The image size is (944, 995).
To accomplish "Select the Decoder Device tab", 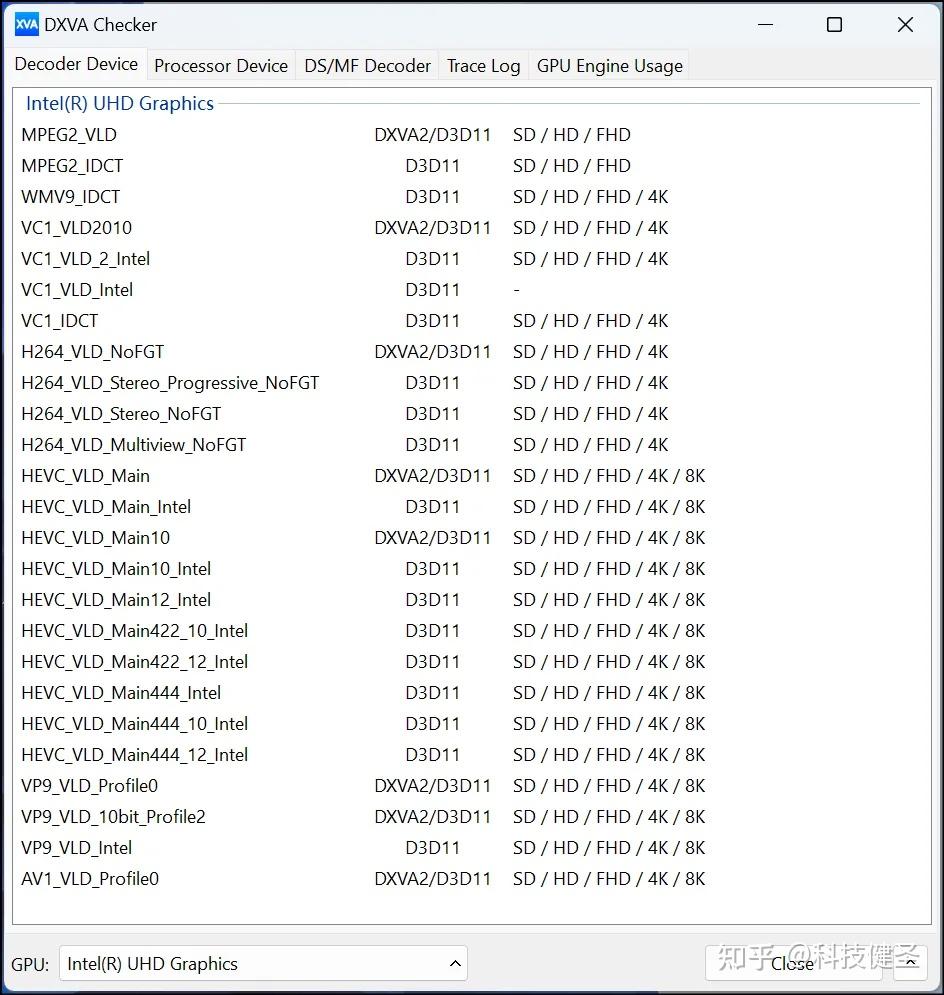I will pyautogui.click(x=76, y=64).
